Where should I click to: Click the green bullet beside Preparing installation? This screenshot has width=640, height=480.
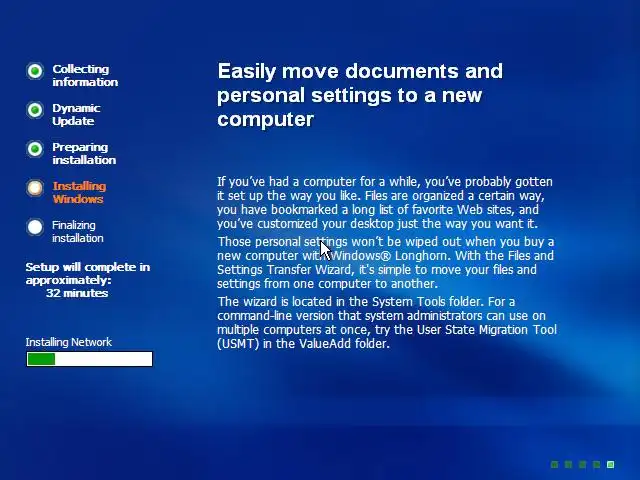coord(35,149)
